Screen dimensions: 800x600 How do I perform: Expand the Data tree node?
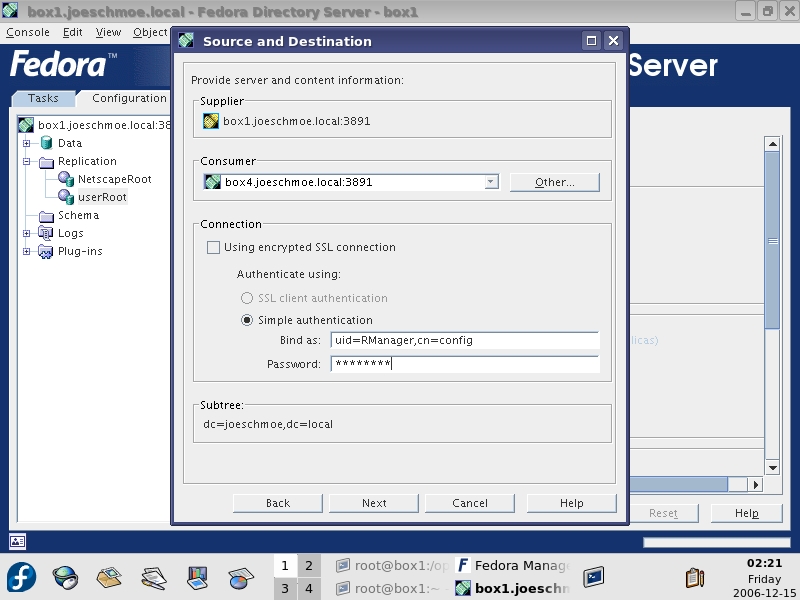[27, 143]
